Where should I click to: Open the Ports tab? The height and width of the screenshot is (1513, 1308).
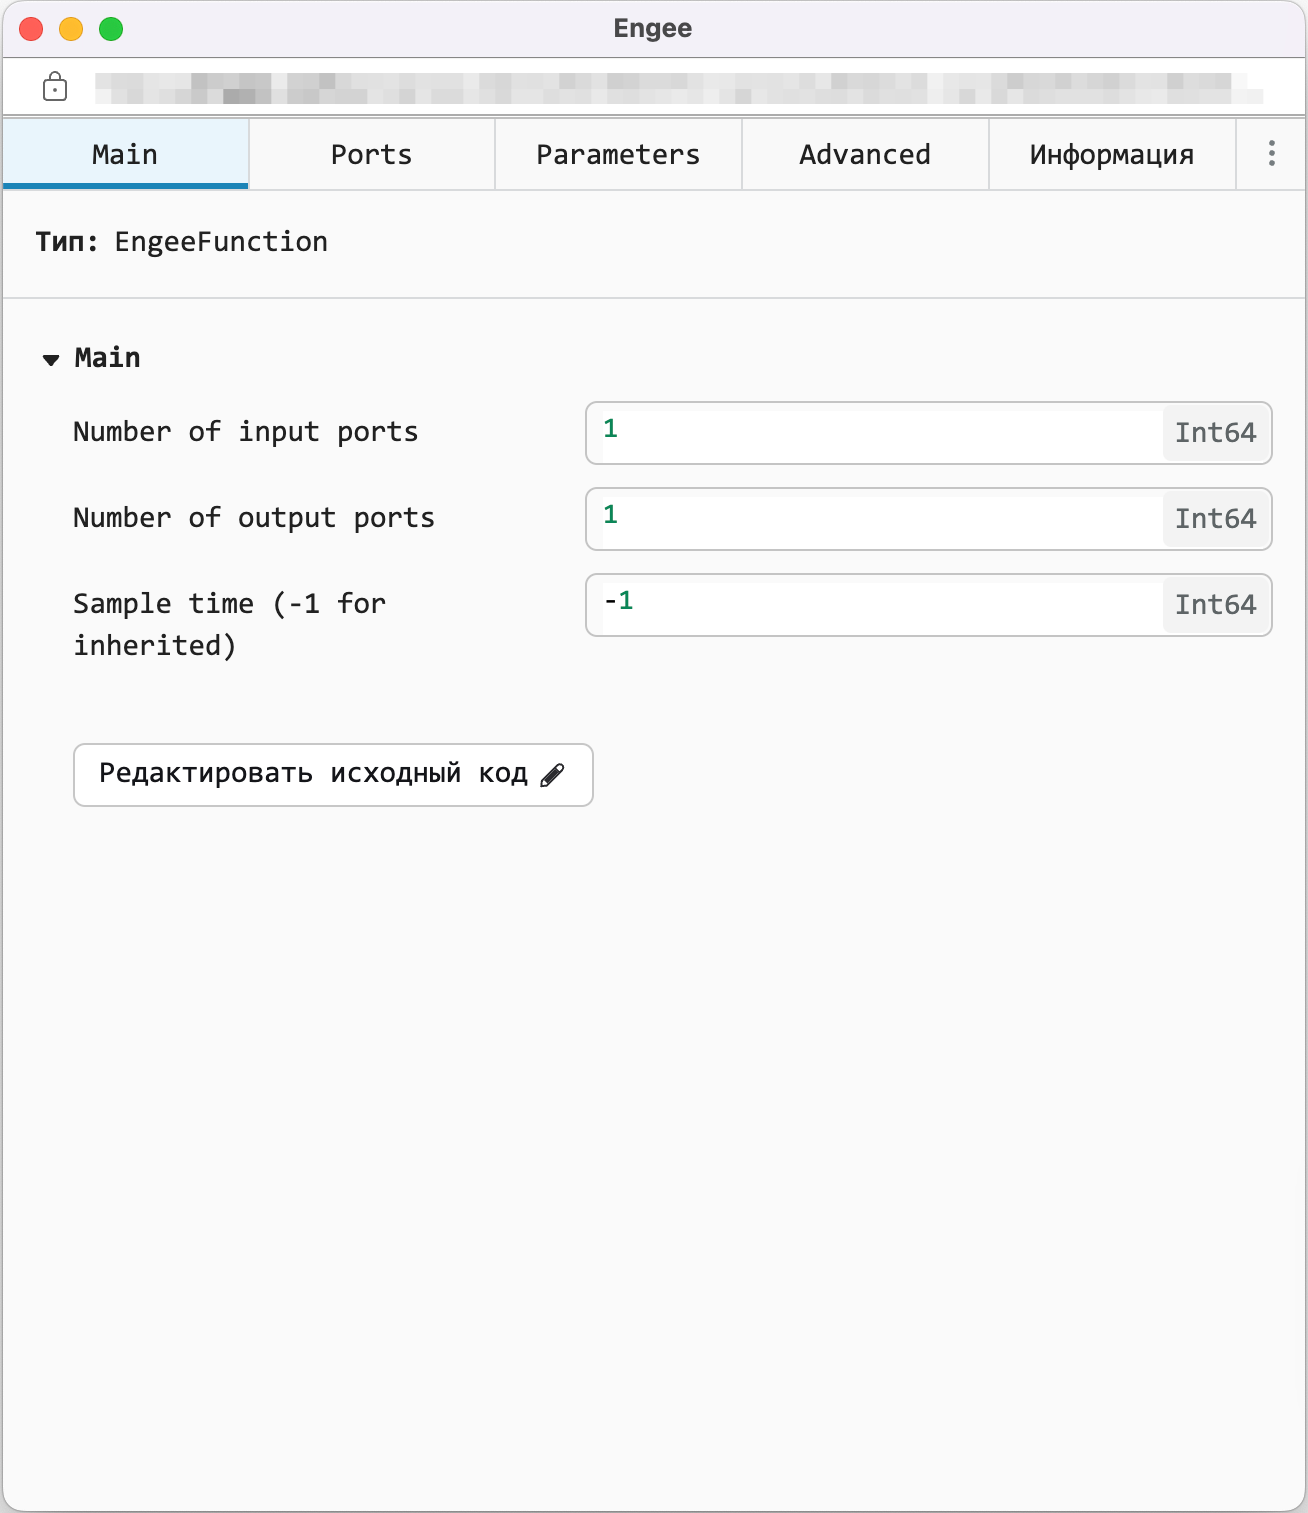point(372,154)
